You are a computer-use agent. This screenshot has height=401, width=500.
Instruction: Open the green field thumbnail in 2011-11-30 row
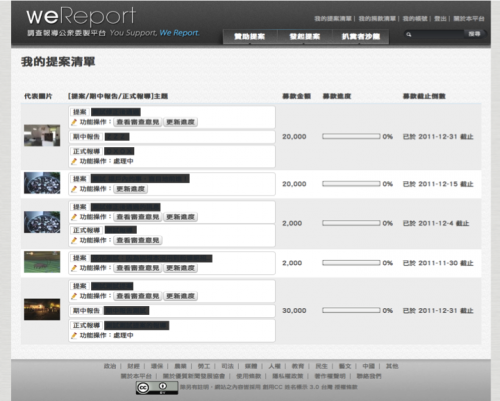click(42, 262)
